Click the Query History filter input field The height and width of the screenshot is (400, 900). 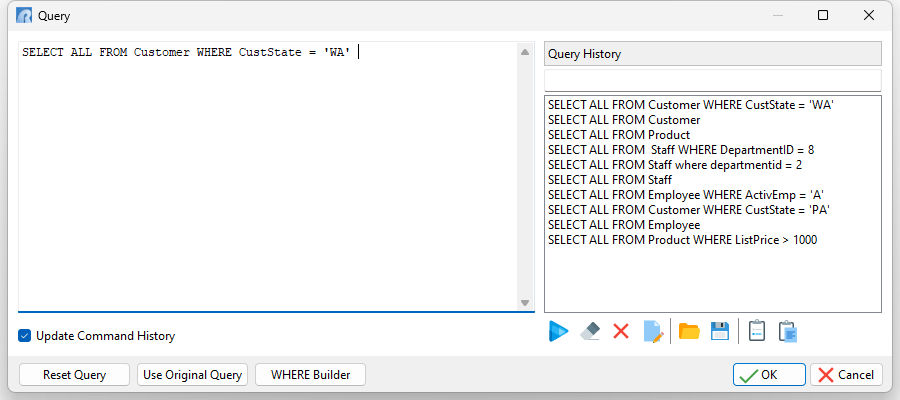[712, 80]
